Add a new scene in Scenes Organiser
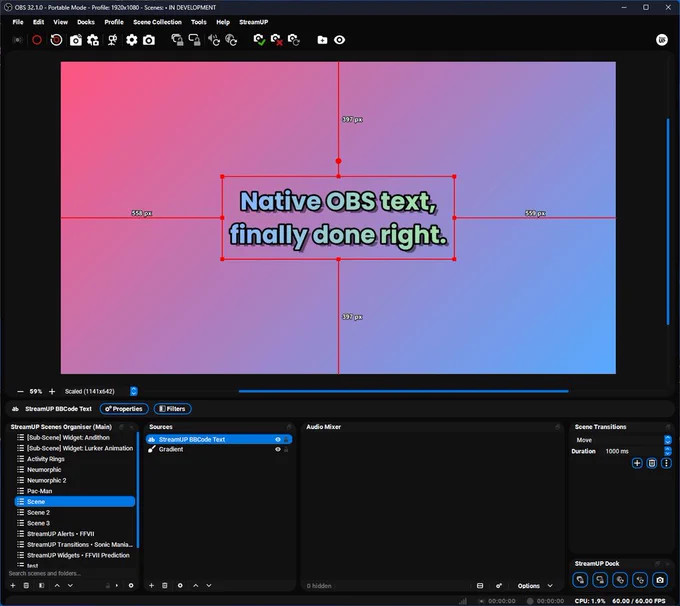This screenshot has width=680, height=606. pos(13,585)
